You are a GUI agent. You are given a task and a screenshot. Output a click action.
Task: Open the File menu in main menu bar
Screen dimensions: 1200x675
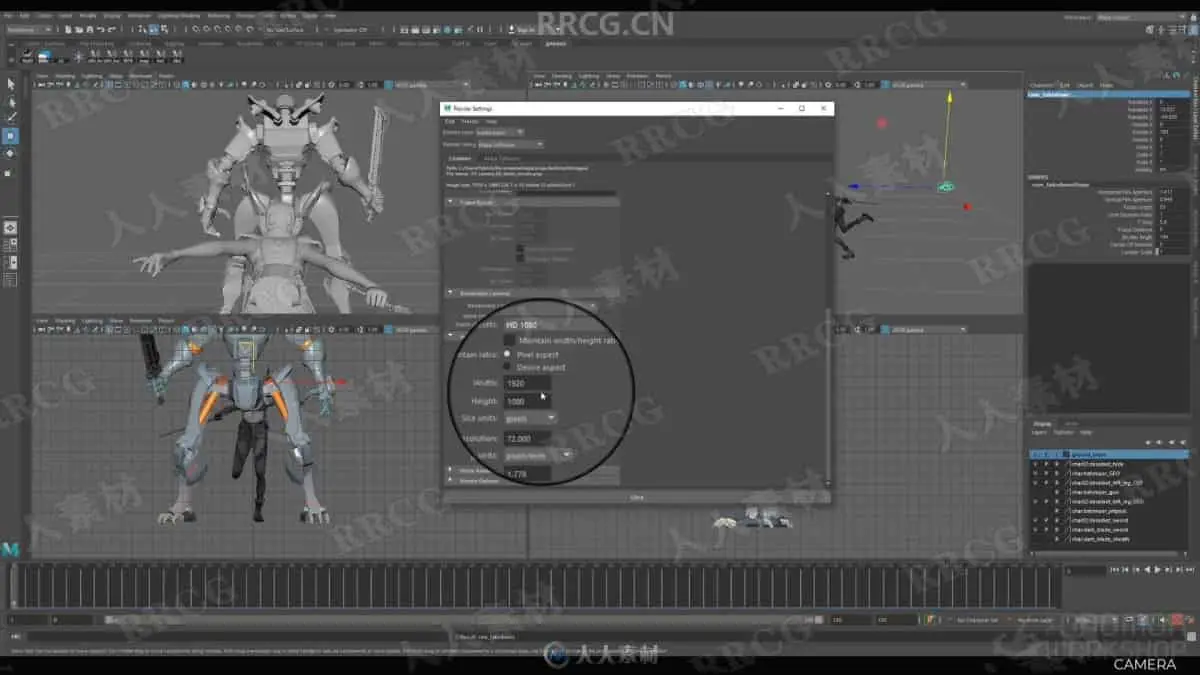pos(8,16)
